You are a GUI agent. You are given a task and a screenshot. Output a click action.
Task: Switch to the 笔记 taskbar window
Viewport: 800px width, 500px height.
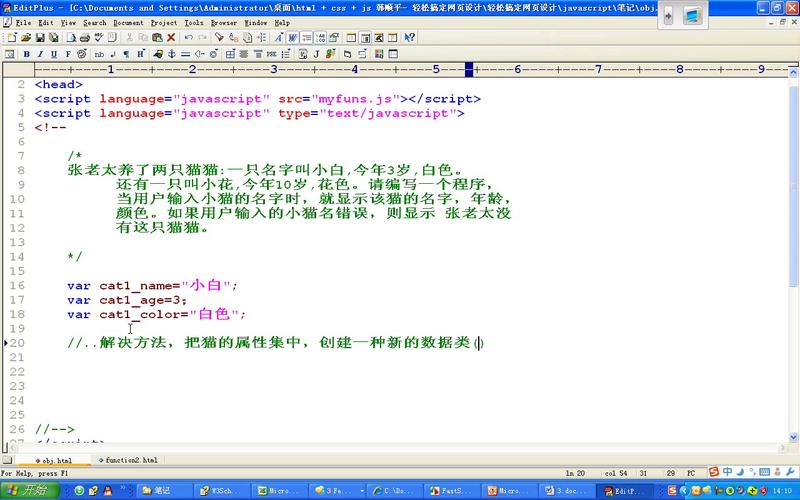(164, 491)
